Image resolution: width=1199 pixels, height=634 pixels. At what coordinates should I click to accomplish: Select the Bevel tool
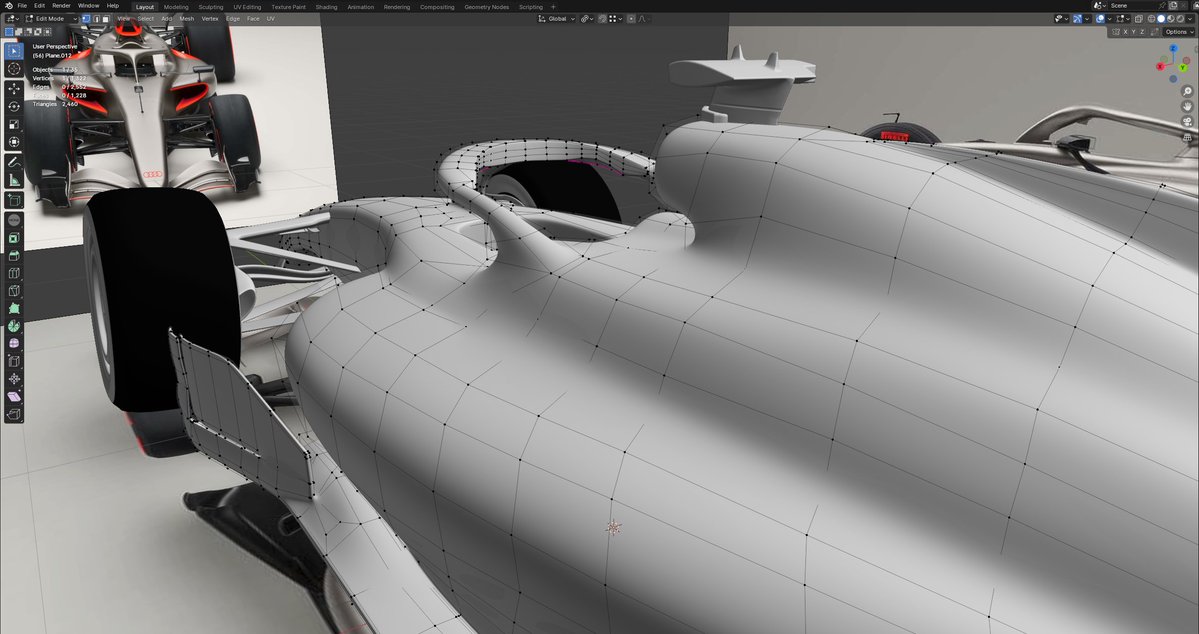click(14, 255)
